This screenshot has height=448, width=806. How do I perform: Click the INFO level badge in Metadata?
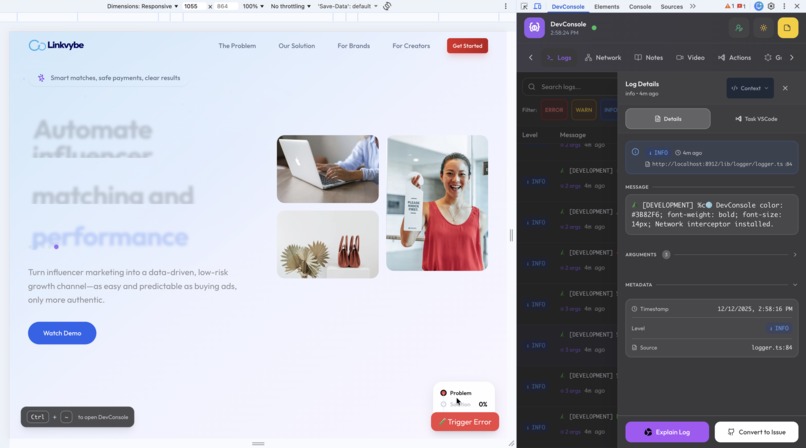click(779, 328)
